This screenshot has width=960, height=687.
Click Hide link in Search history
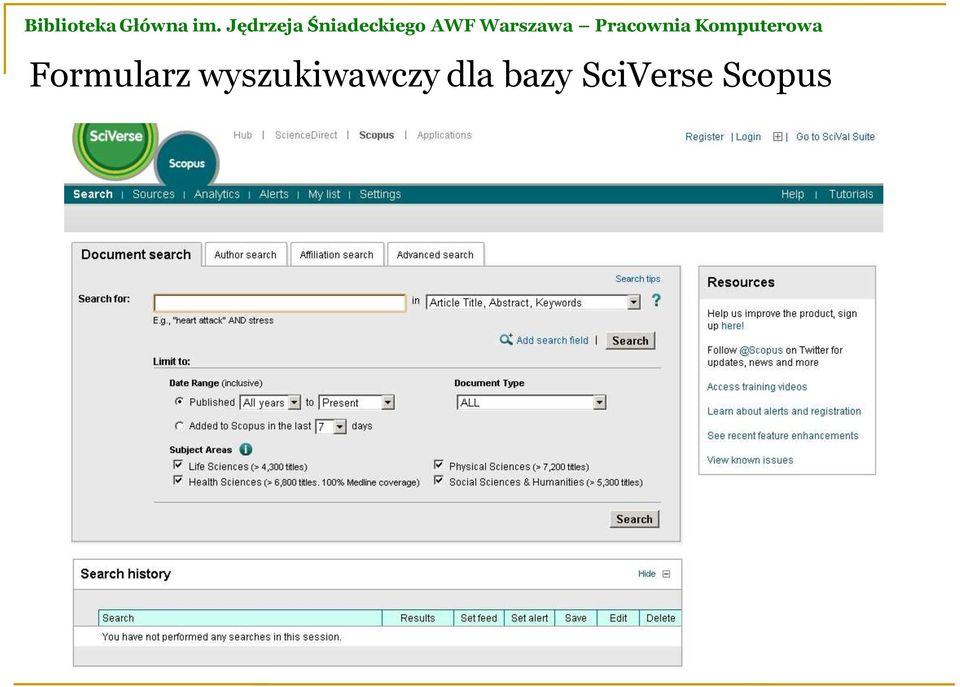tap(647, 574)
